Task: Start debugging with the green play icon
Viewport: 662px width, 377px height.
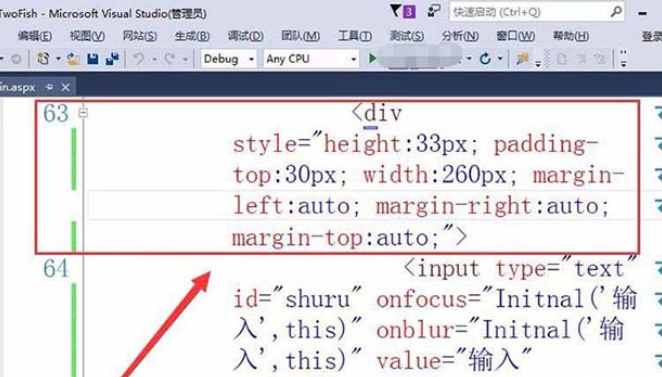Action: (372, 58)
